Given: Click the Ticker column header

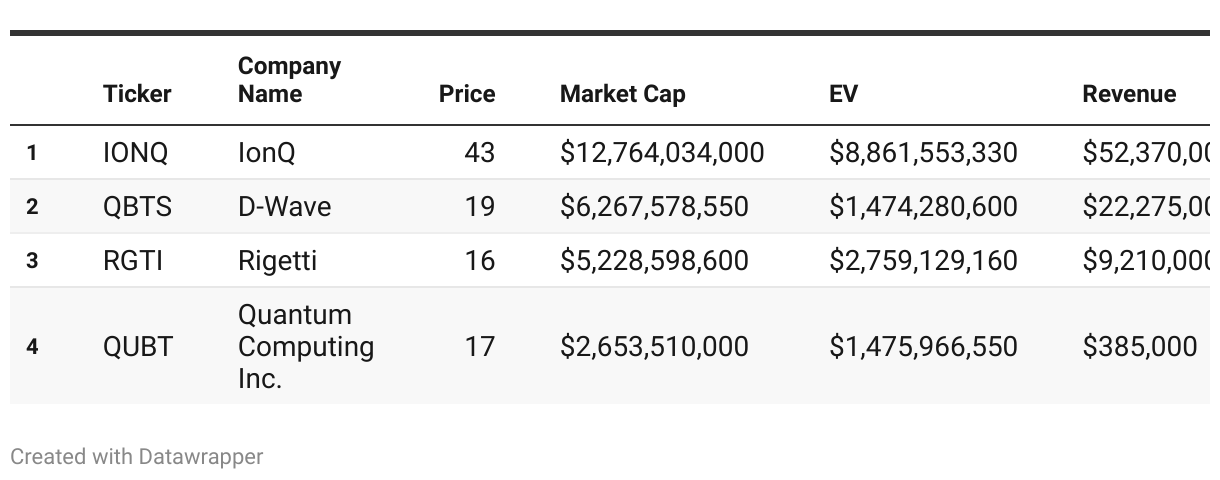Looking at the screenshot, I should (137, 94).
